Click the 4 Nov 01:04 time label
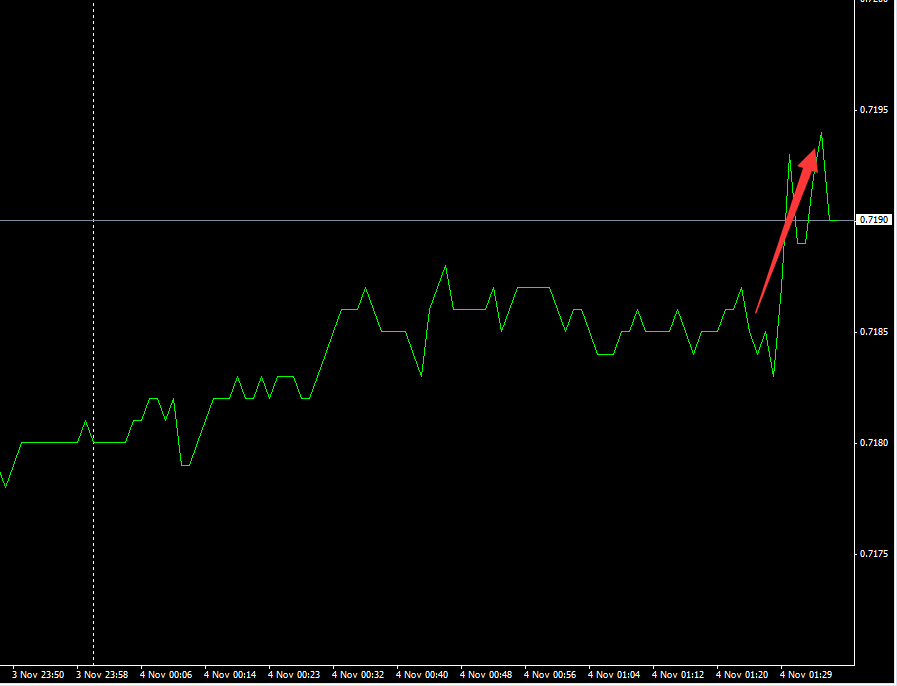The width and height of the screenshot is (897, 686). point(615,675)
